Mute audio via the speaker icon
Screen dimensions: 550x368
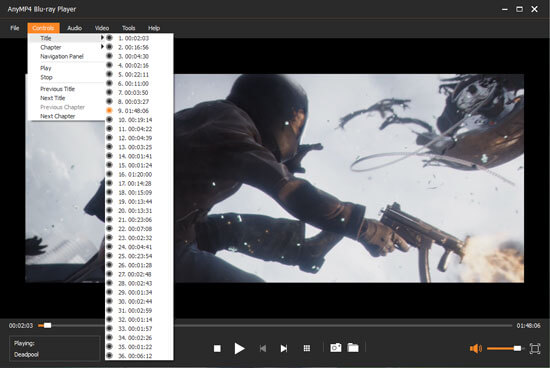[476, 348]
